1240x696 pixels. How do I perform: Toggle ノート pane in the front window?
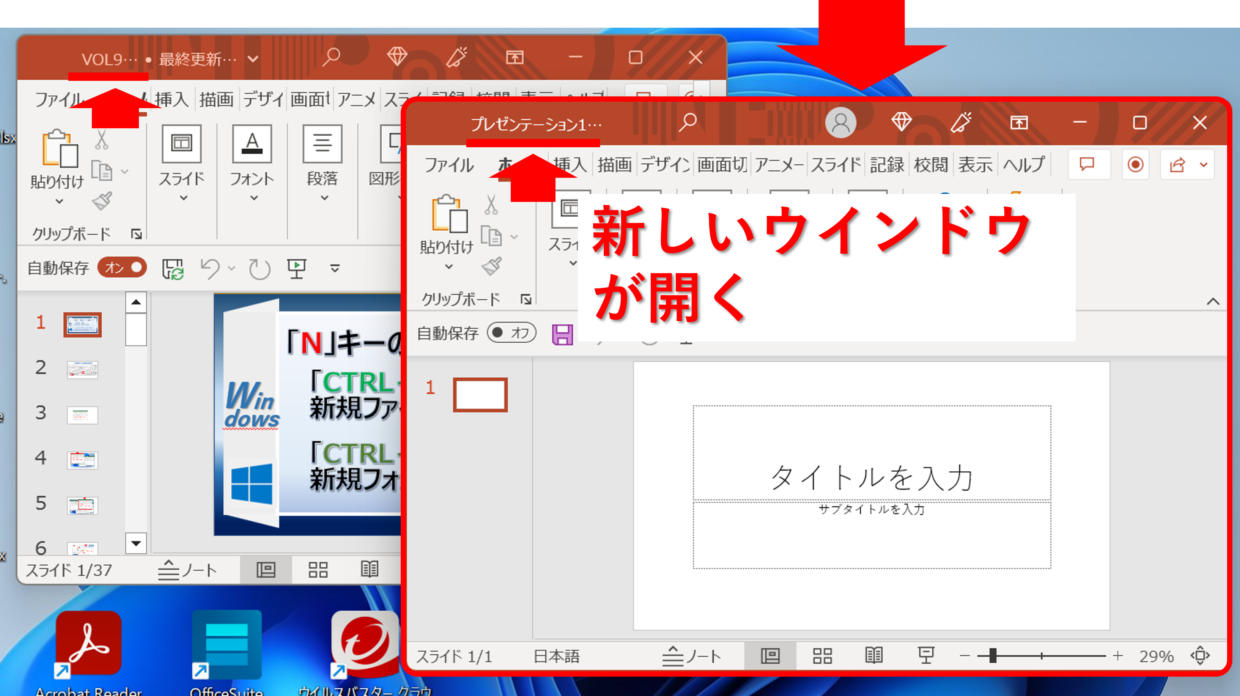click(x=692, y=656)
